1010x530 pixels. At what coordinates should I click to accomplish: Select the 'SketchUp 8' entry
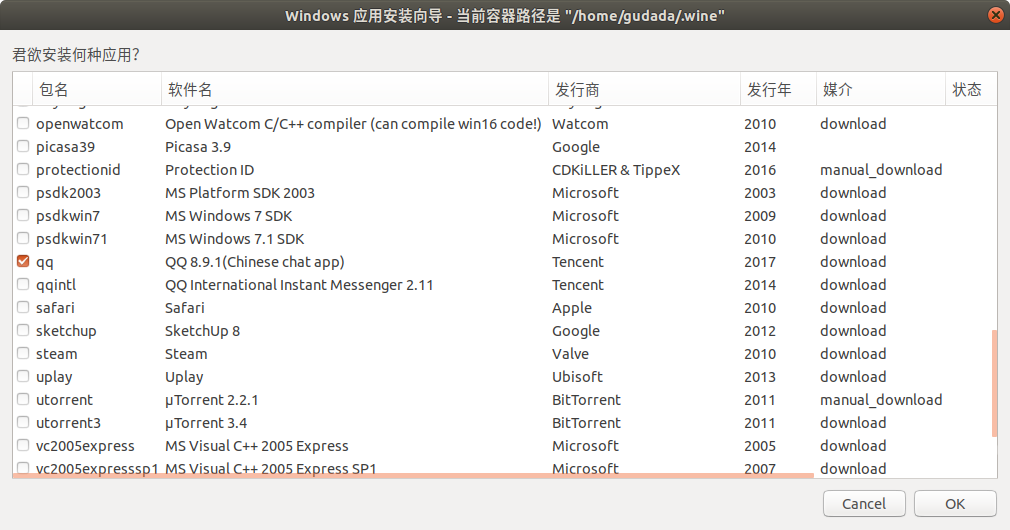click(x=202, y=331)
